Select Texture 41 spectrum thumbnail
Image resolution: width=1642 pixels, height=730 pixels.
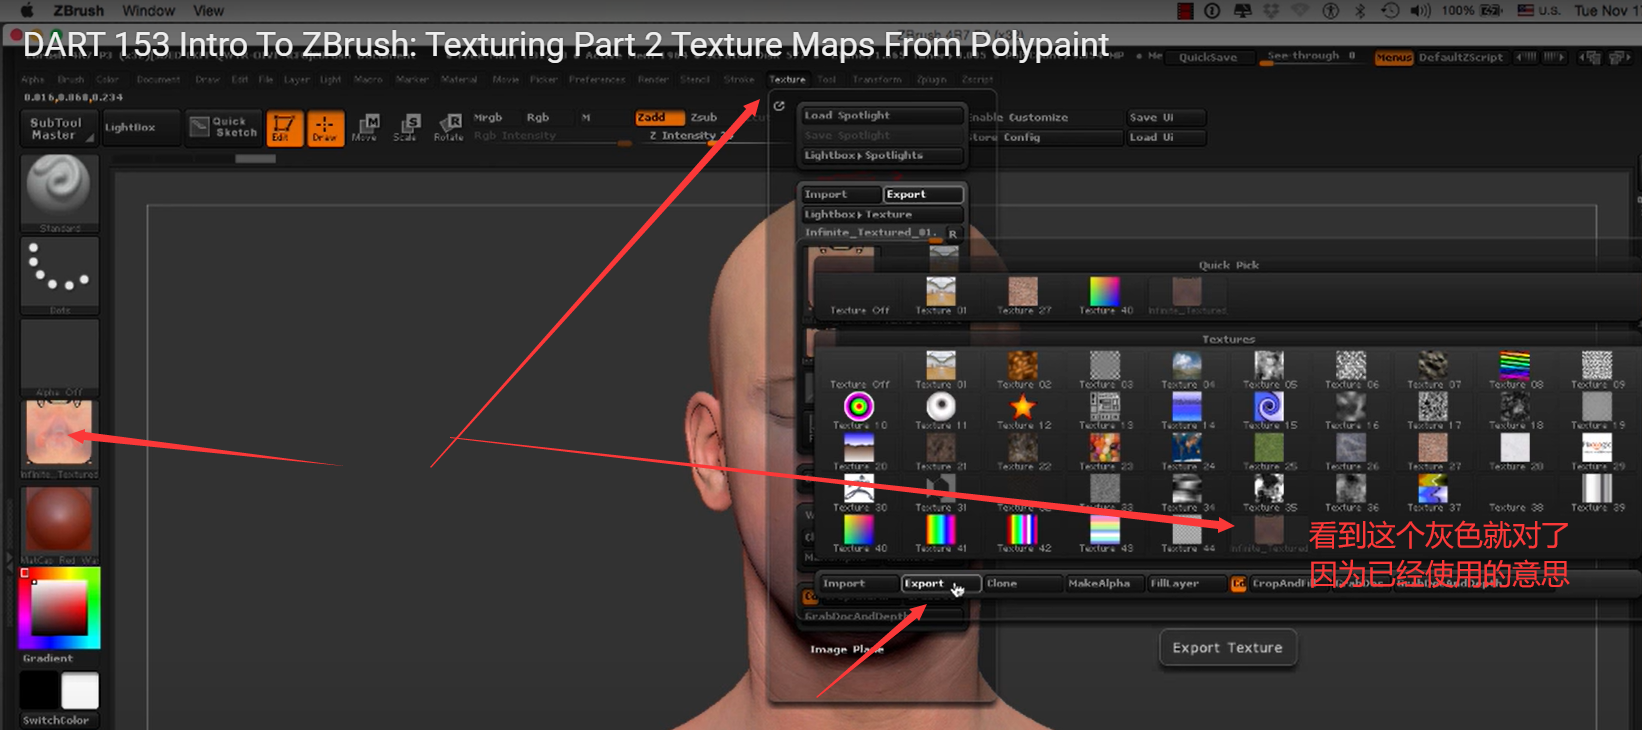coord(941,534)
